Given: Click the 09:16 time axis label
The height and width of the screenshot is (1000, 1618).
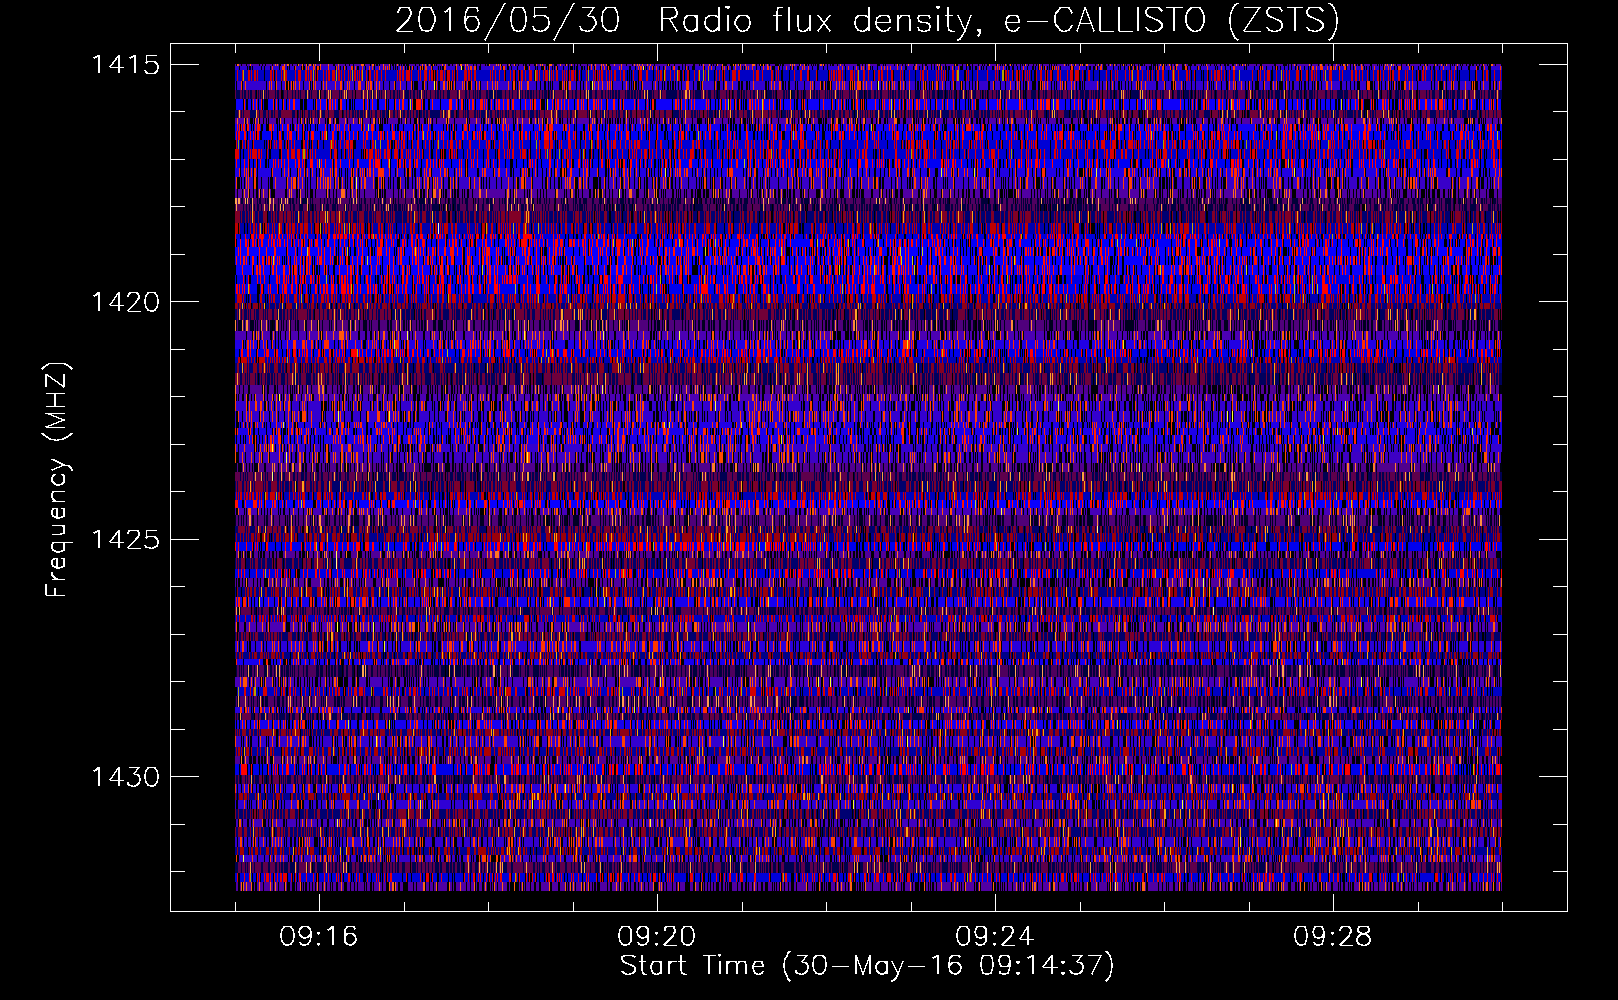Looking at the screenshot, I should point(319,937).
